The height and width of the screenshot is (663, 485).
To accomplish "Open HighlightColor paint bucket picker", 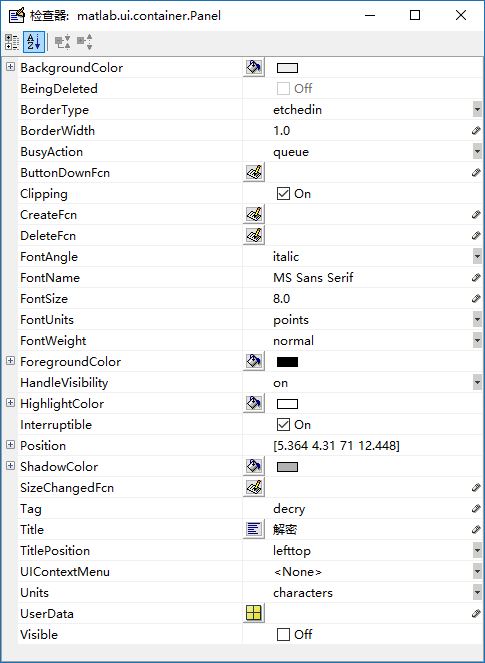I will (254, 403).
